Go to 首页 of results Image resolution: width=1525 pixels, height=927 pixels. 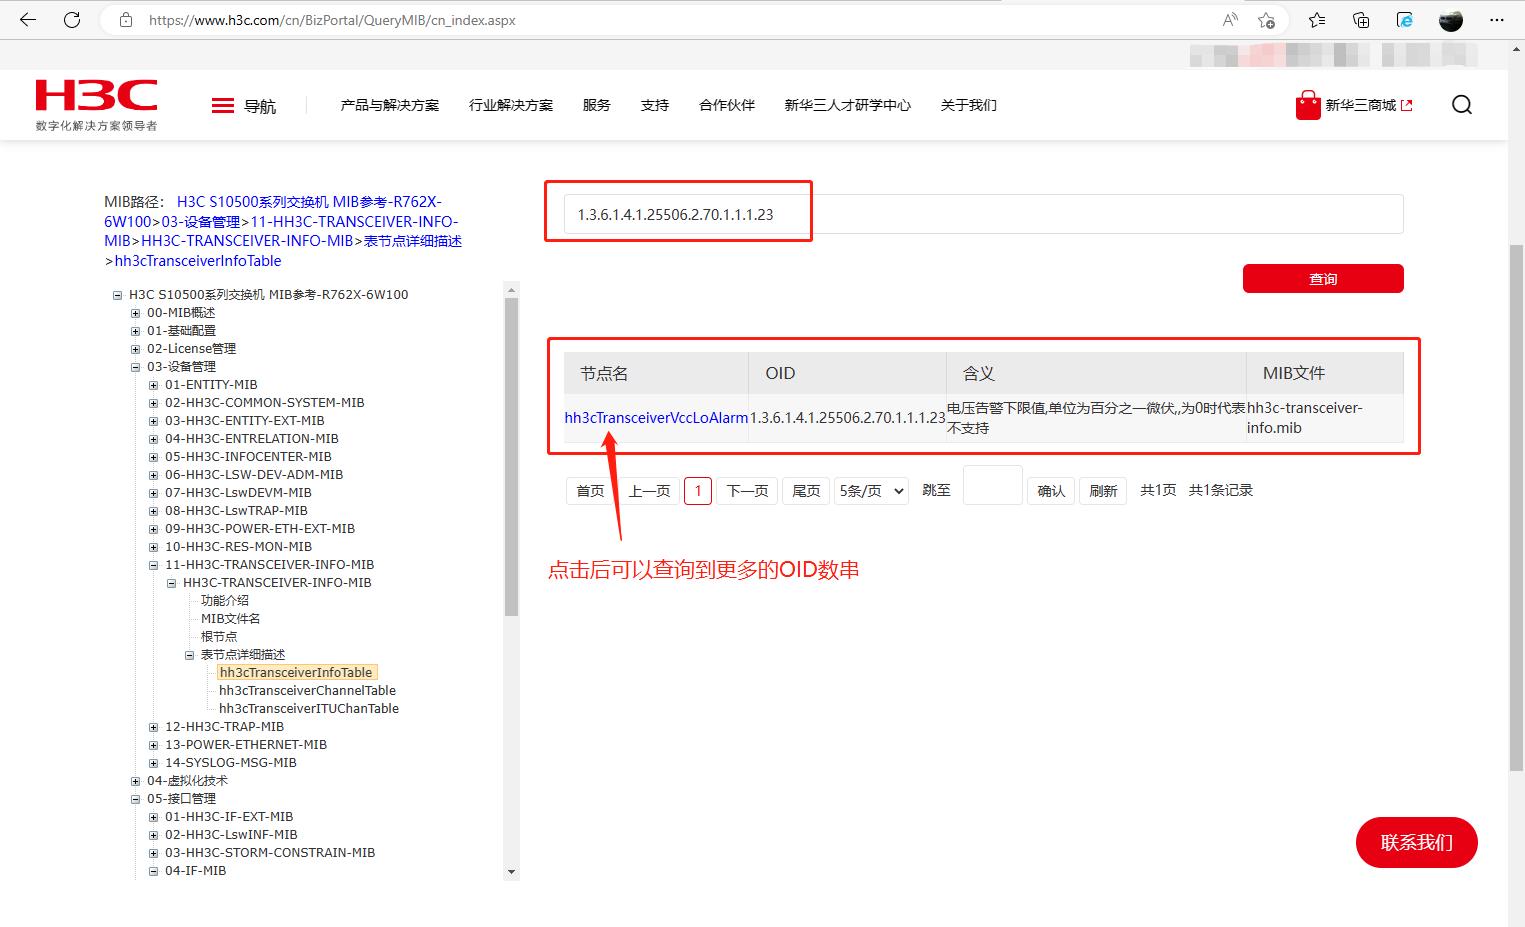coord(590,491)
